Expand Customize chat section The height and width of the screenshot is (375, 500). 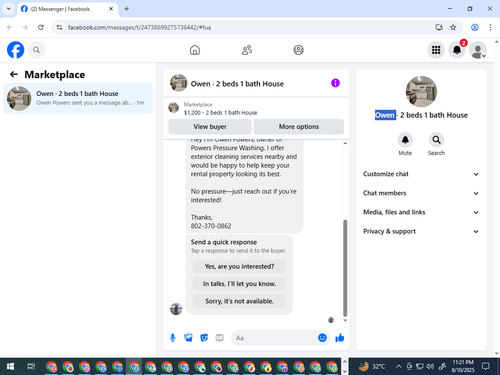pos(421,174)
